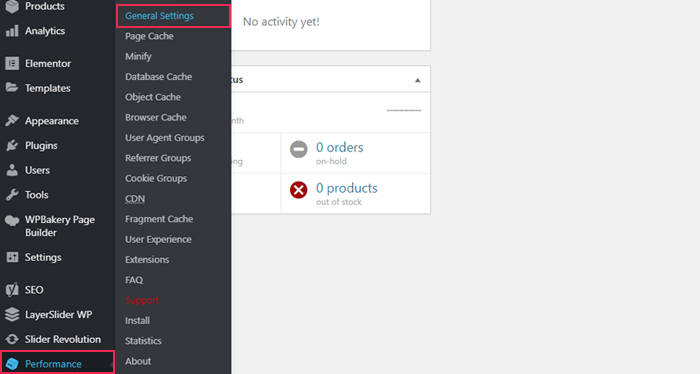700x374 pixels.
Task: Click the Appearance paintbrush icon
Action: (12, 121)
